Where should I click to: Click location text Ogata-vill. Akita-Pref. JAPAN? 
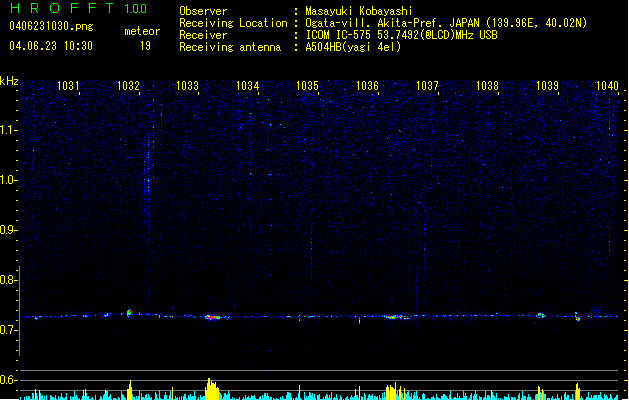point(392,23)
